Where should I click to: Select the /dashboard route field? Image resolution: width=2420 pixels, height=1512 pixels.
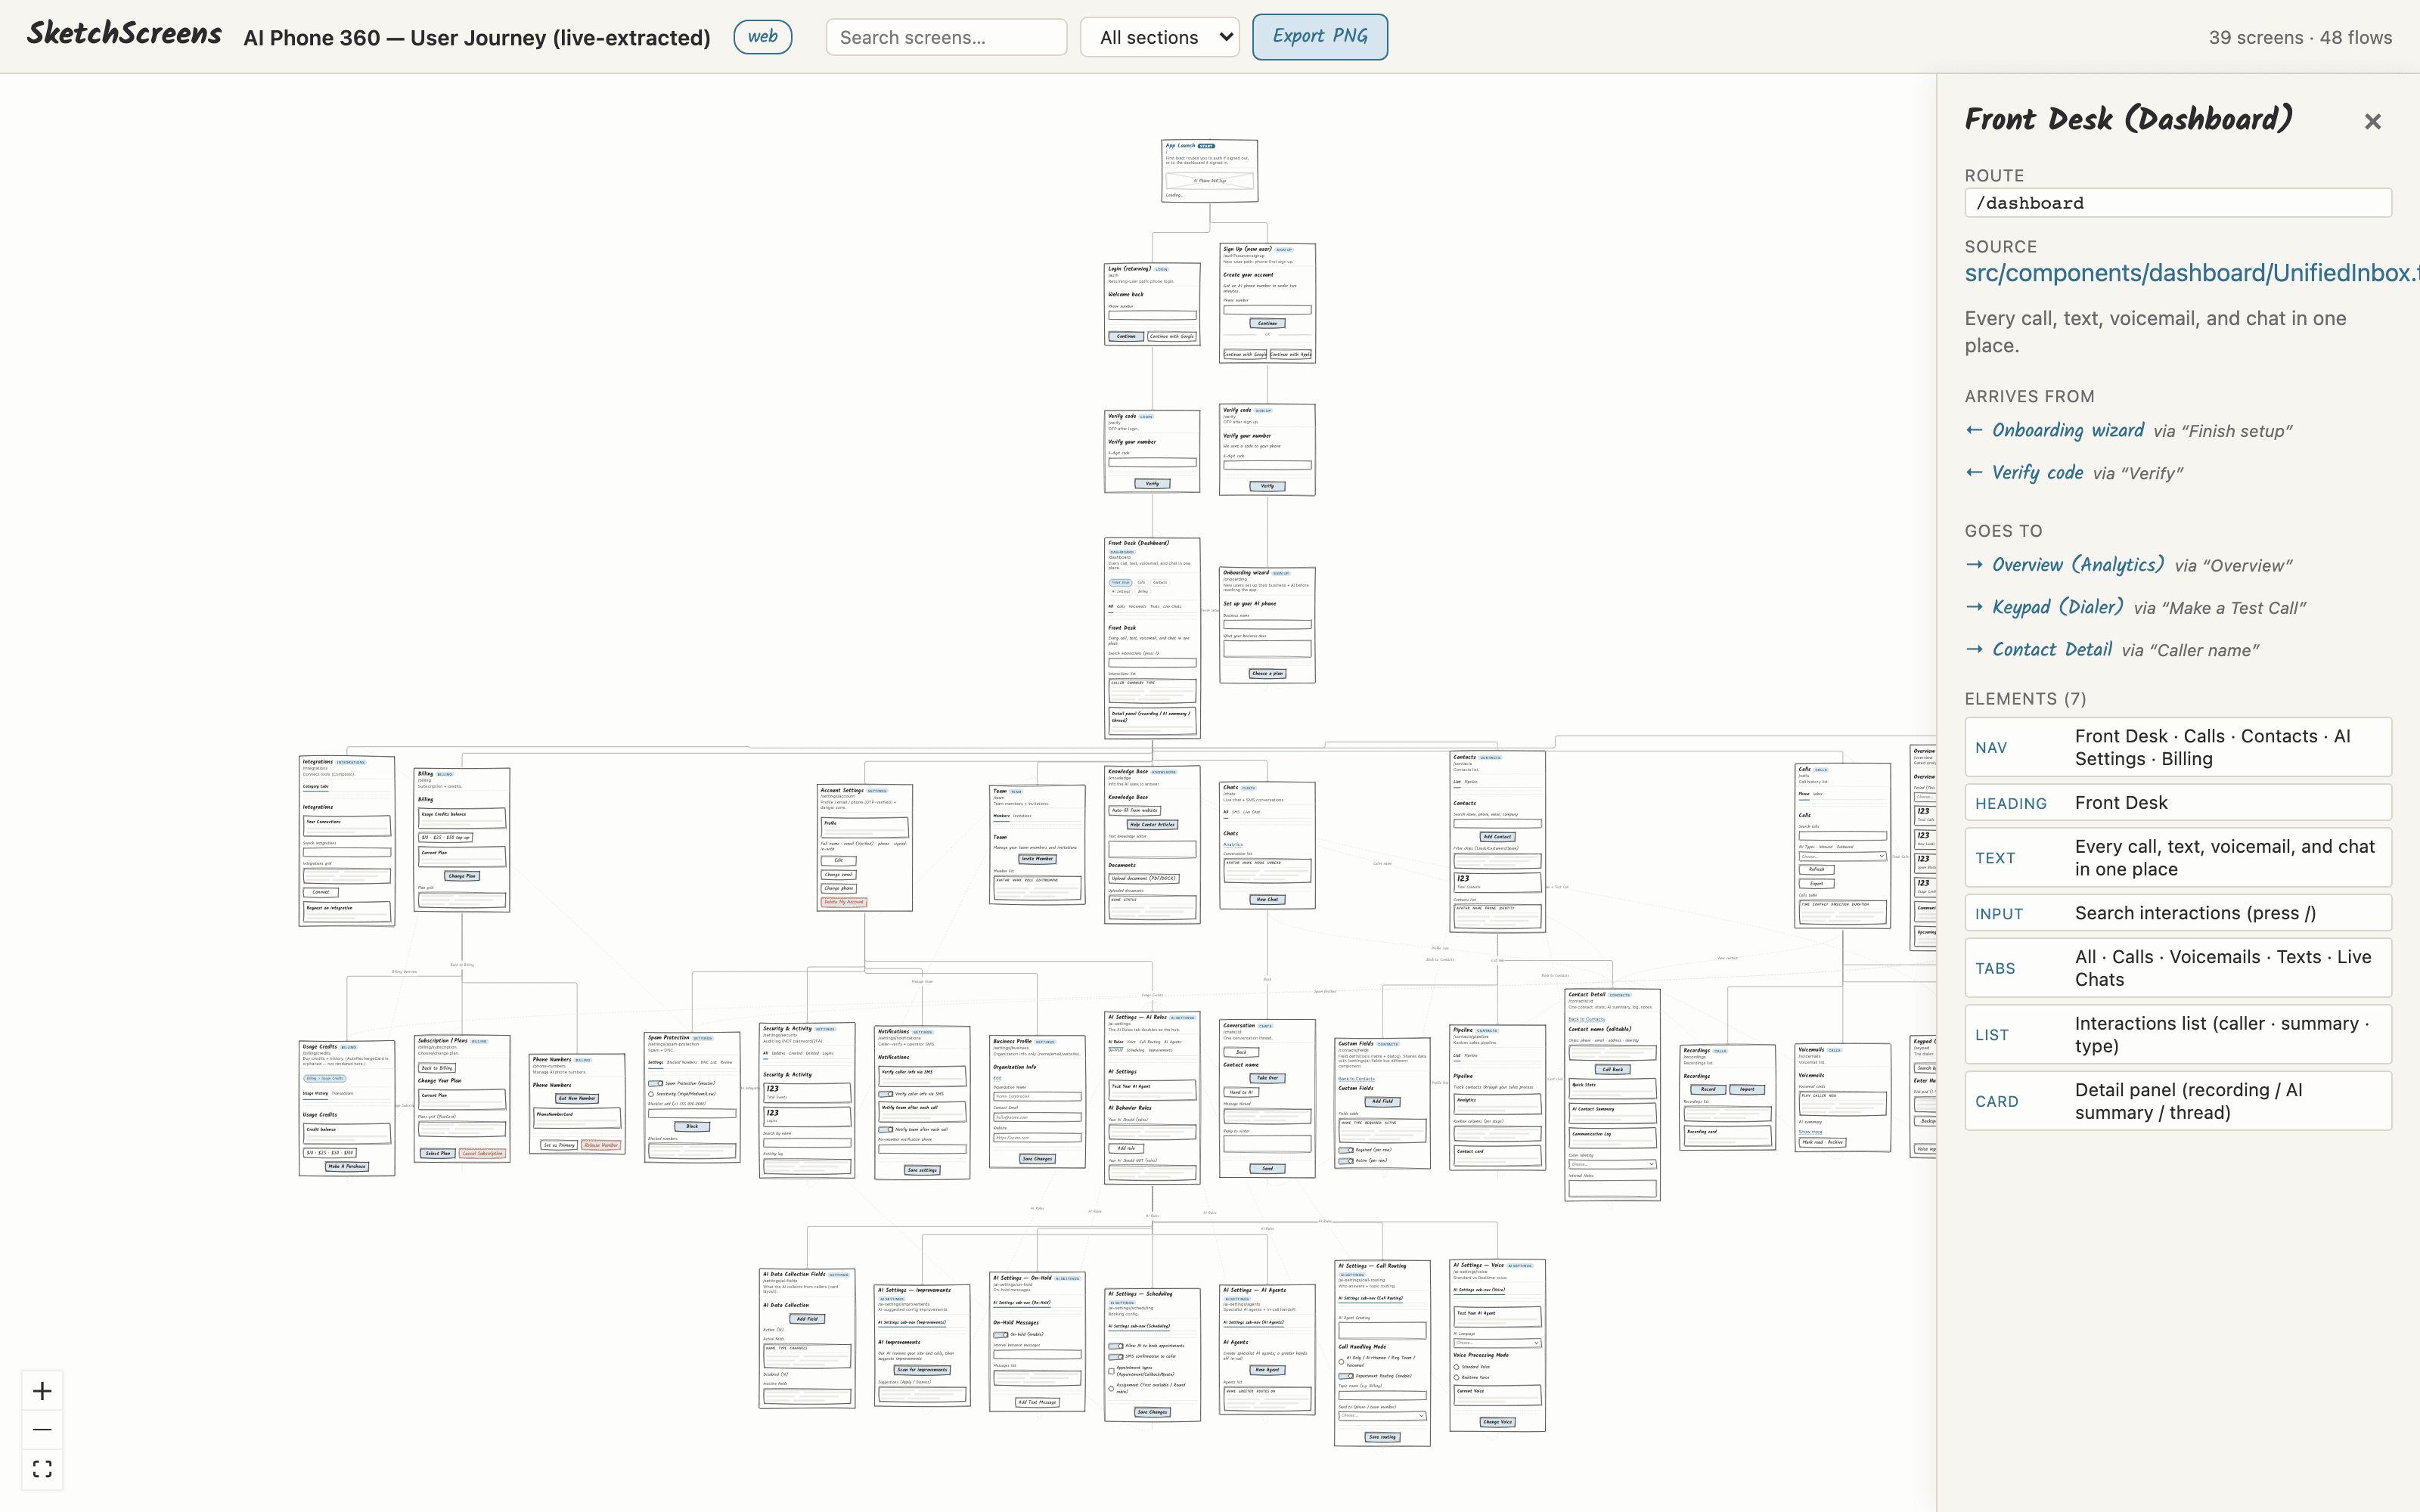[2178, 203]
